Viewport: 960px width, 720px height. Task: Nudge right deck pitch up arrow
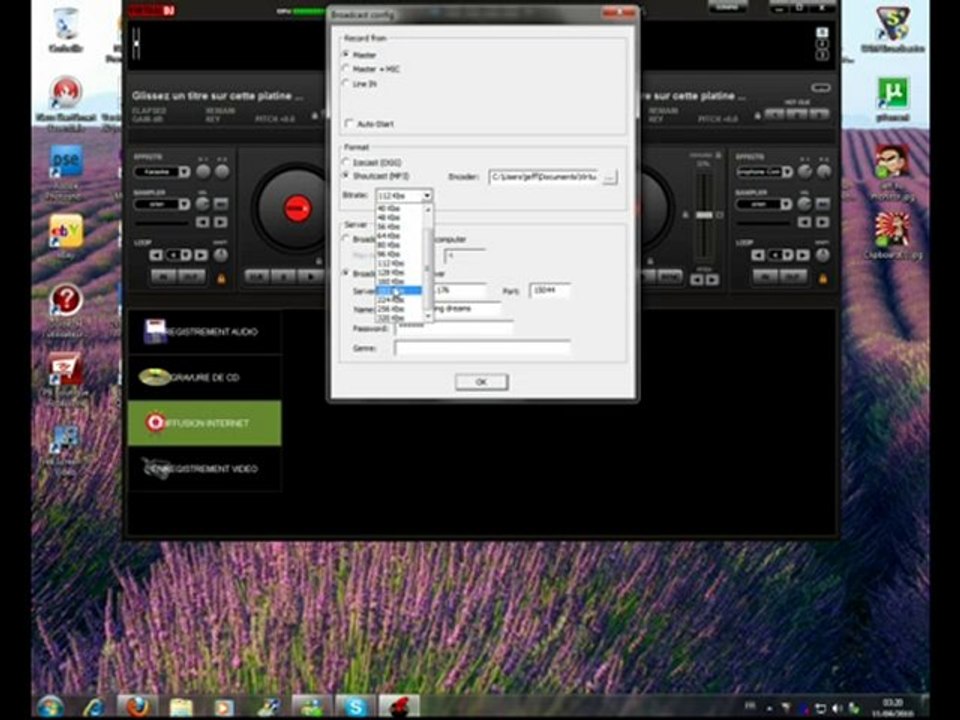coord(713,280)
